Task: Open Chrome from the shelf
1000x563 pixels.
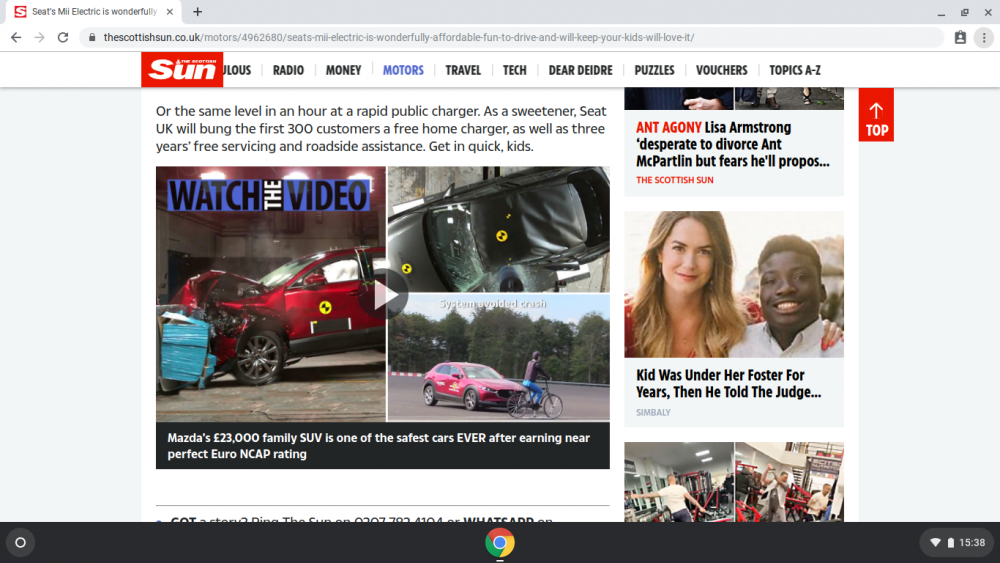Action: pos(499,543)
